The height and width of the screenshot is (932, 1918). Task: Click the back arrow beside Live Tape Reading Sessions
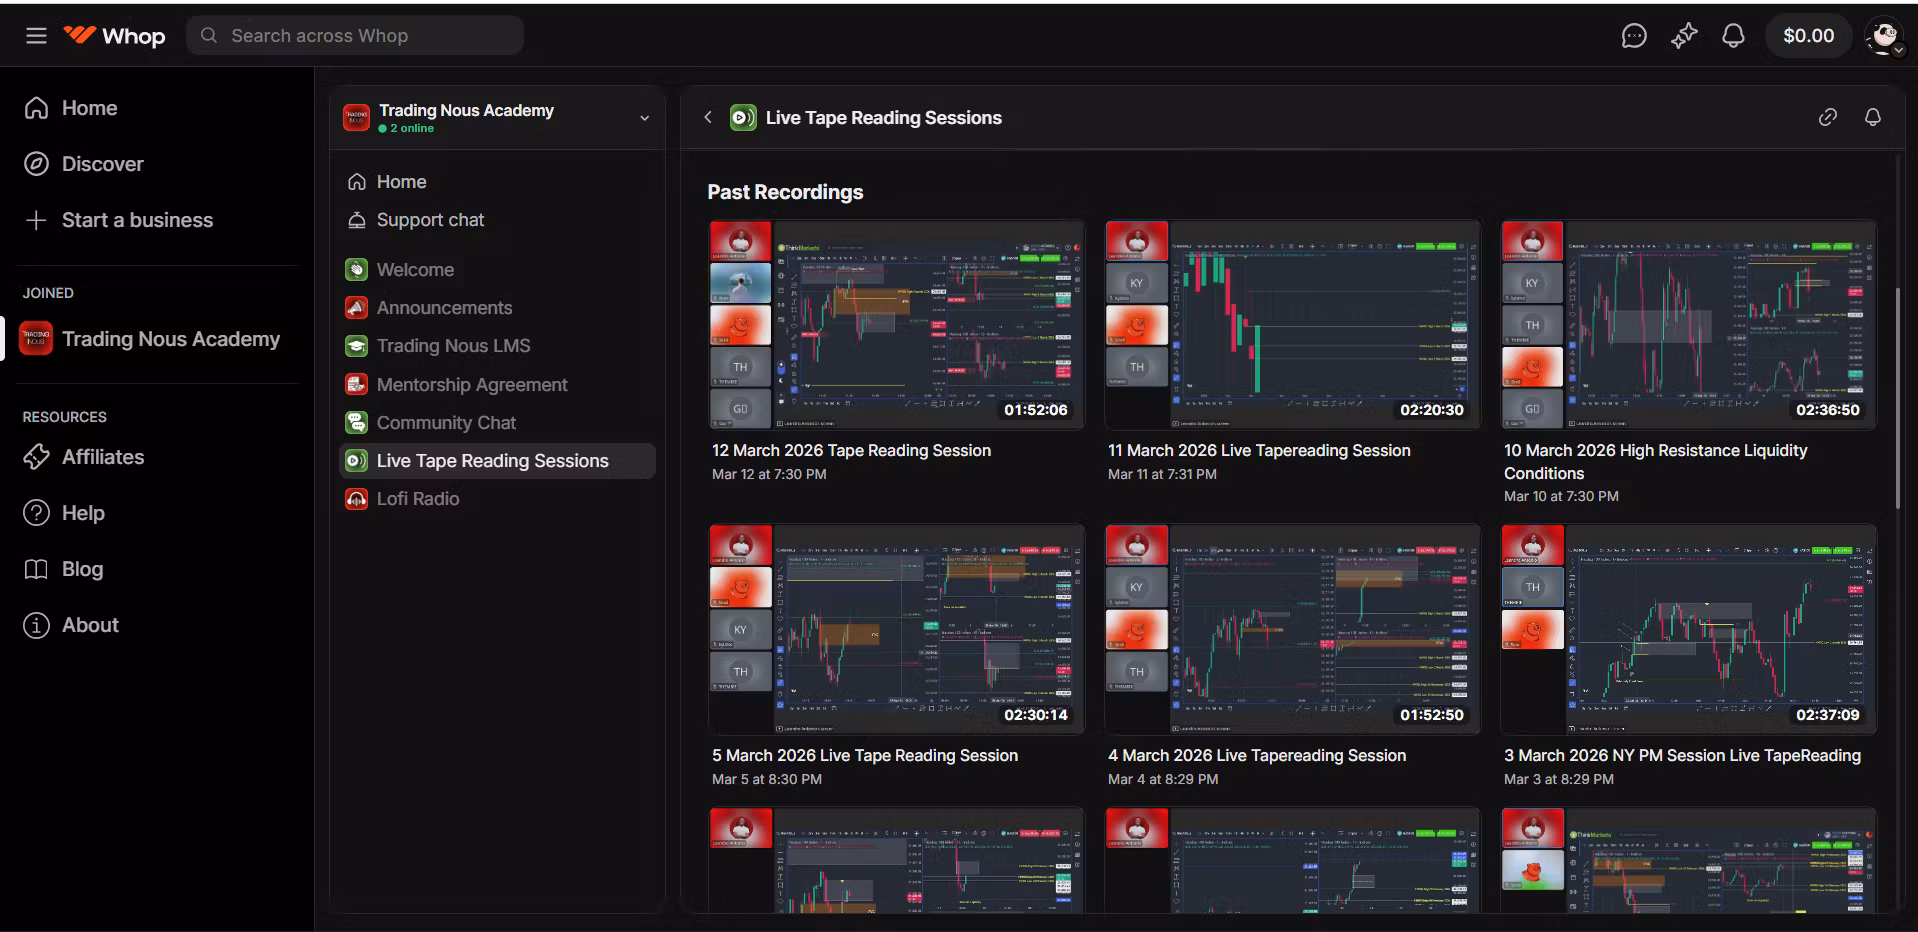point(708,118)
